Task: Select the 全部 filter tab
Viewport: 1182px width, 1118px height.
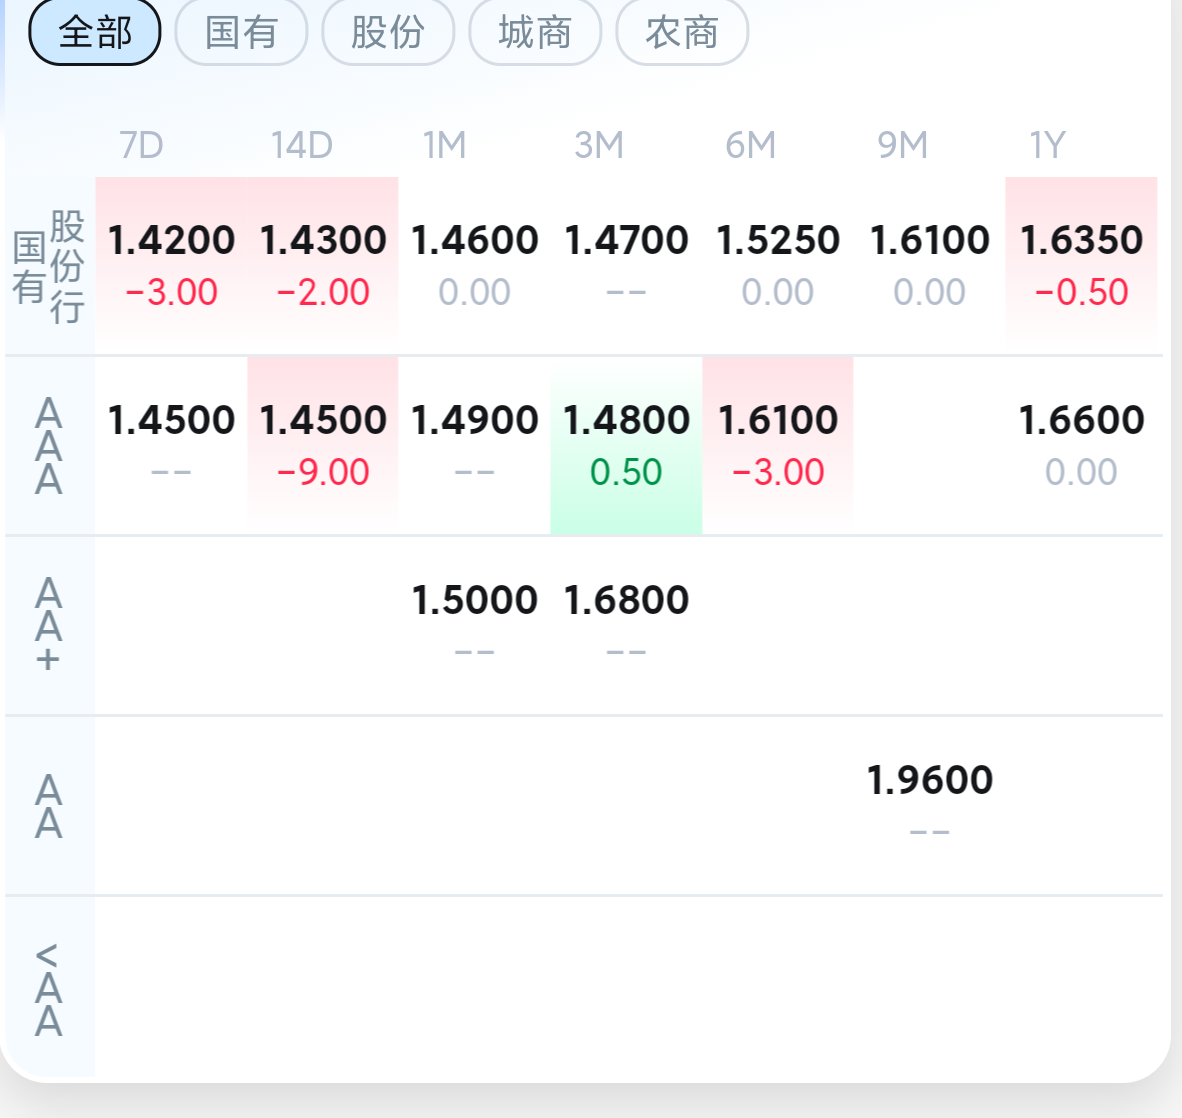Action: [x=95, y=32]
